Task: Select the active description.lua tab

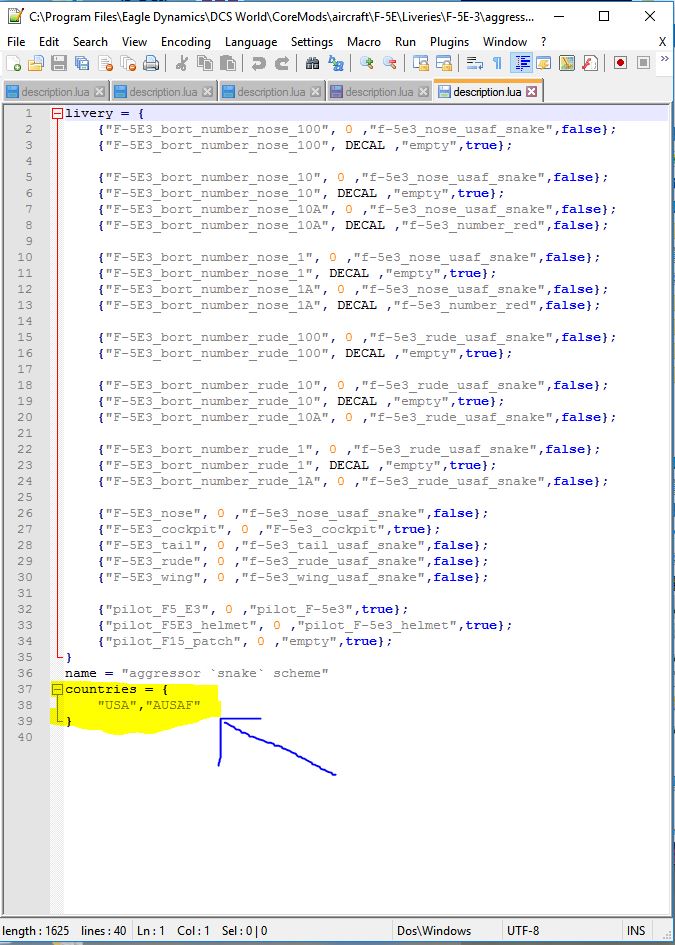Action: point(487,92)
